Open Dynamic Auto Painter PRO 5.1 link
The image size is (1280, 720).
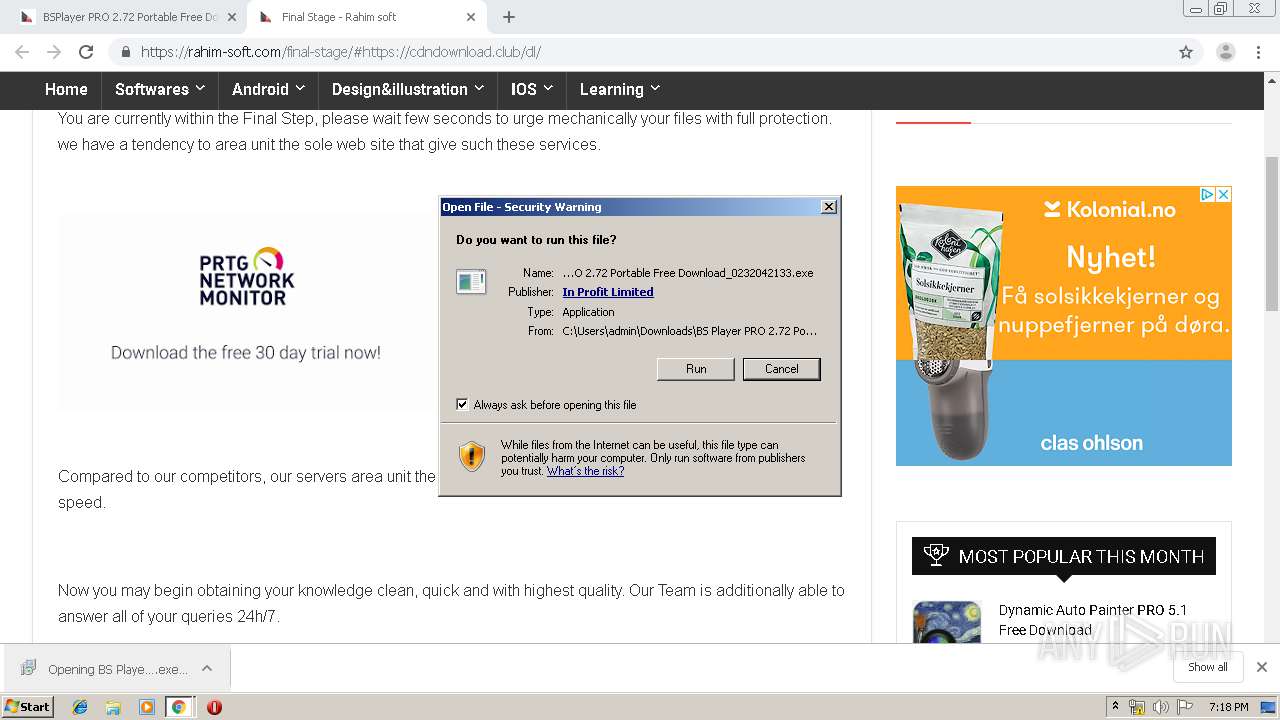[1093, 620]
